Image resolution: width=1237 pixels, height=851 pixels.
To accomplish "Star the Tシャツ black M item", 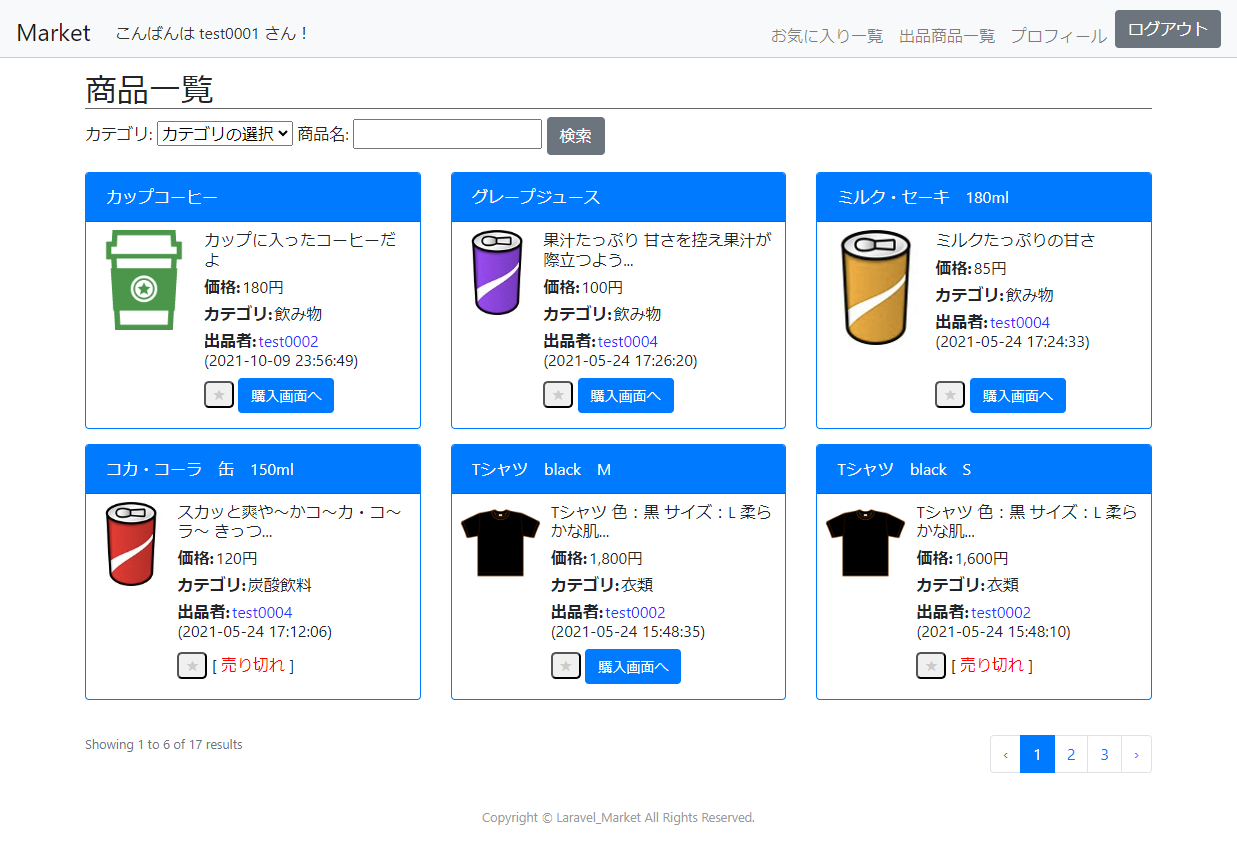I will (x=566, y=665).
